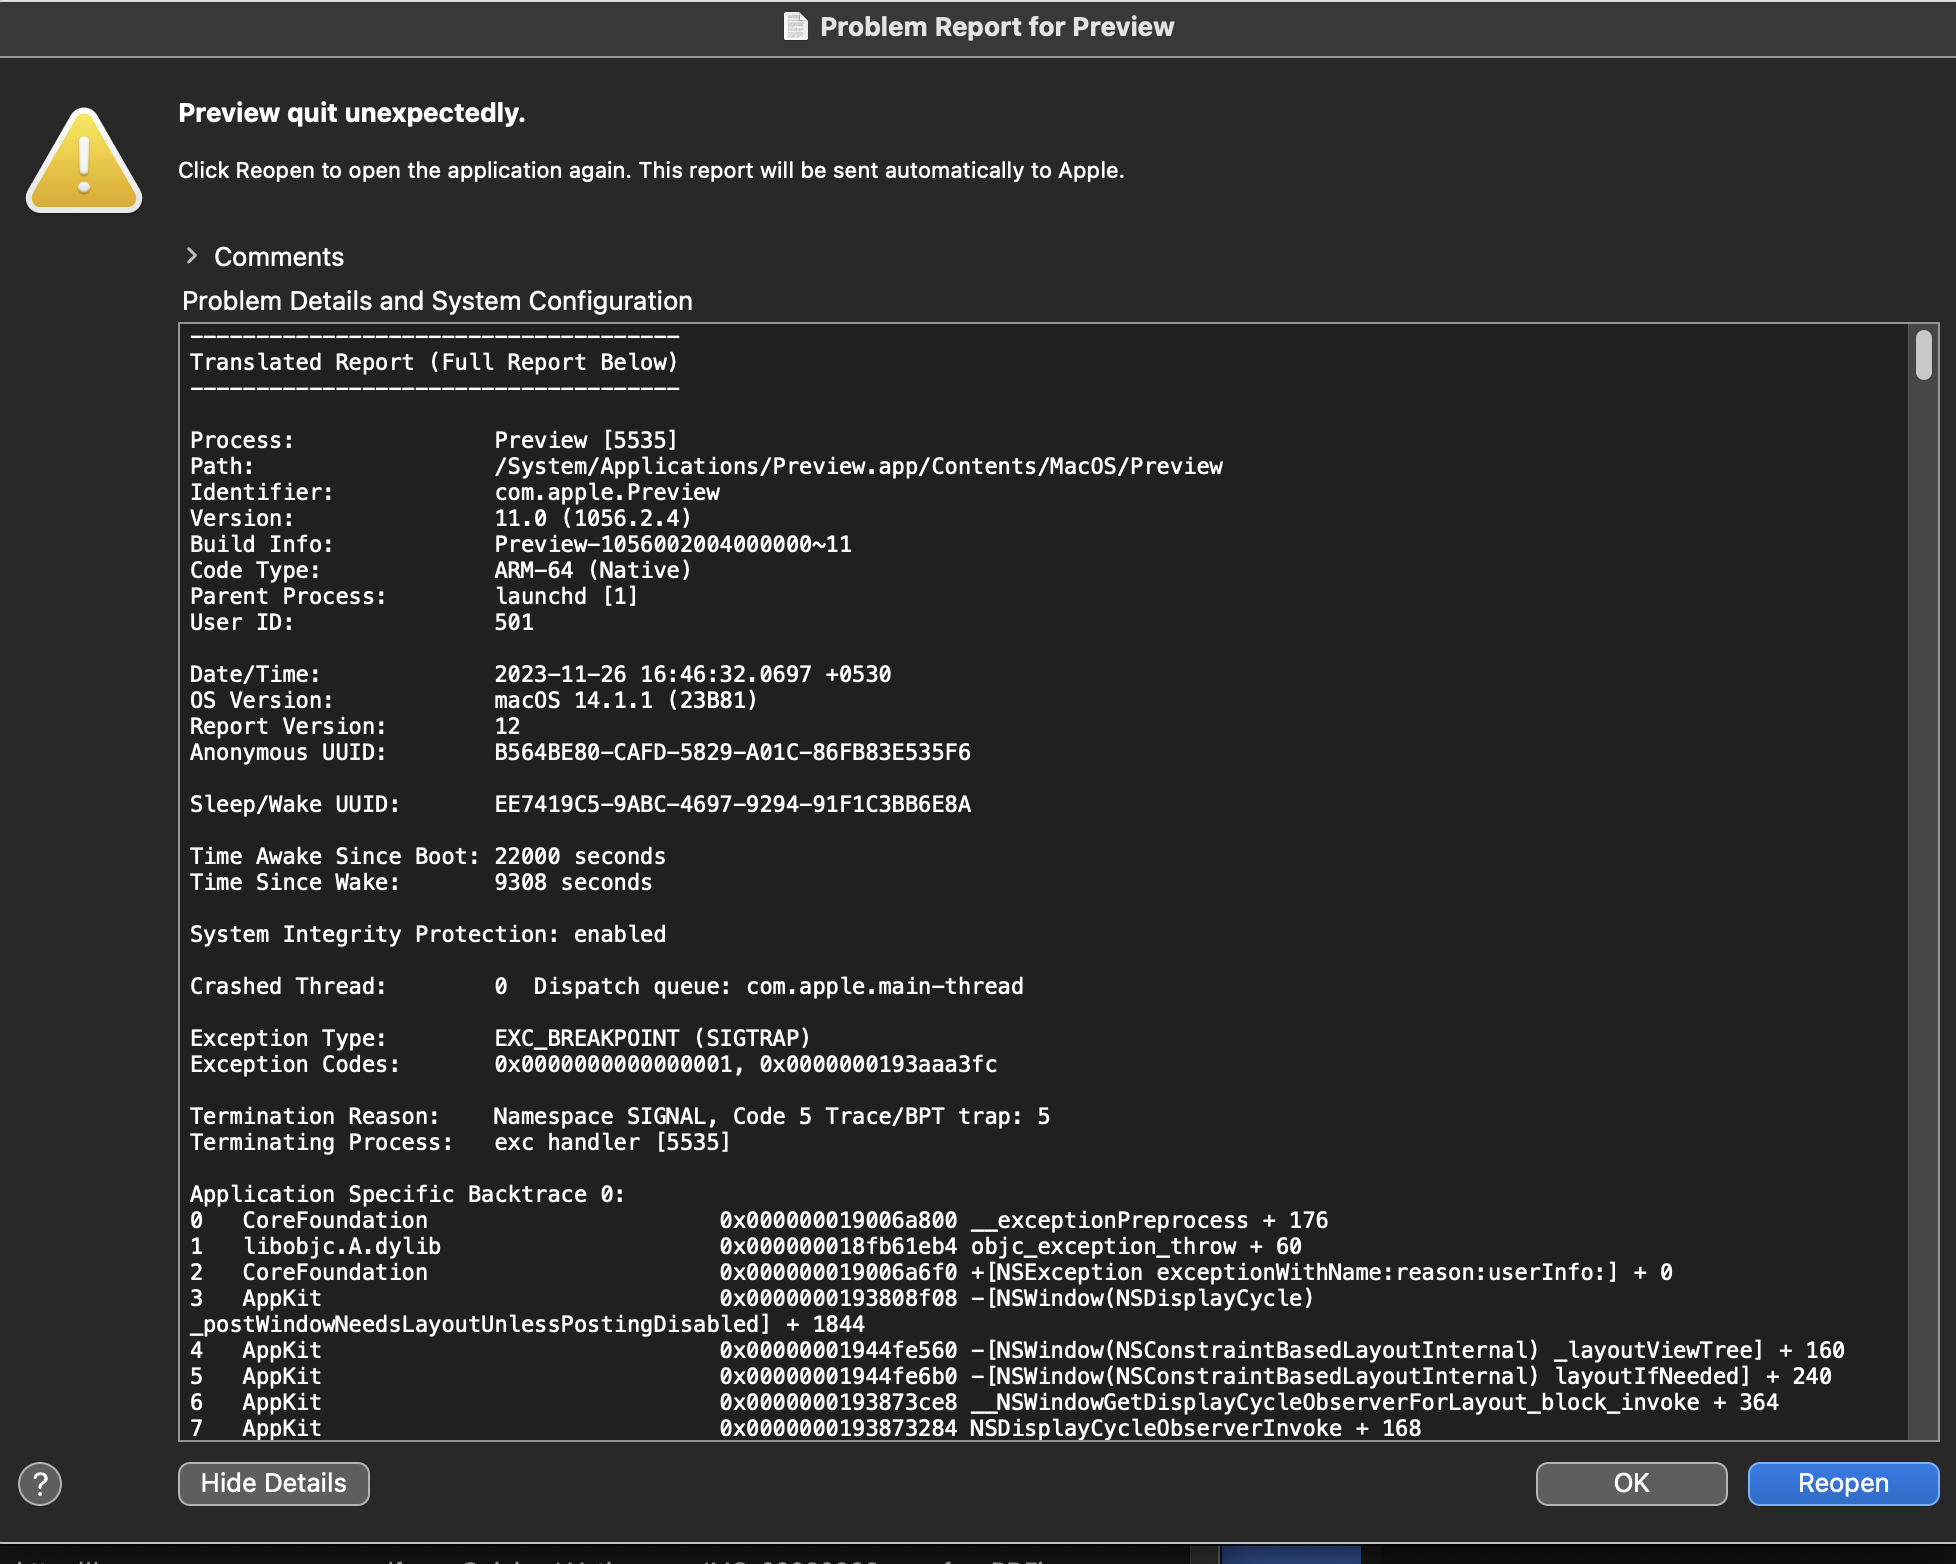Image resolution: width=1956 pixels, height=1564 pixels.
Task: Reopen Preview with the Reopen button
Action: (x=1843, y=1484)
